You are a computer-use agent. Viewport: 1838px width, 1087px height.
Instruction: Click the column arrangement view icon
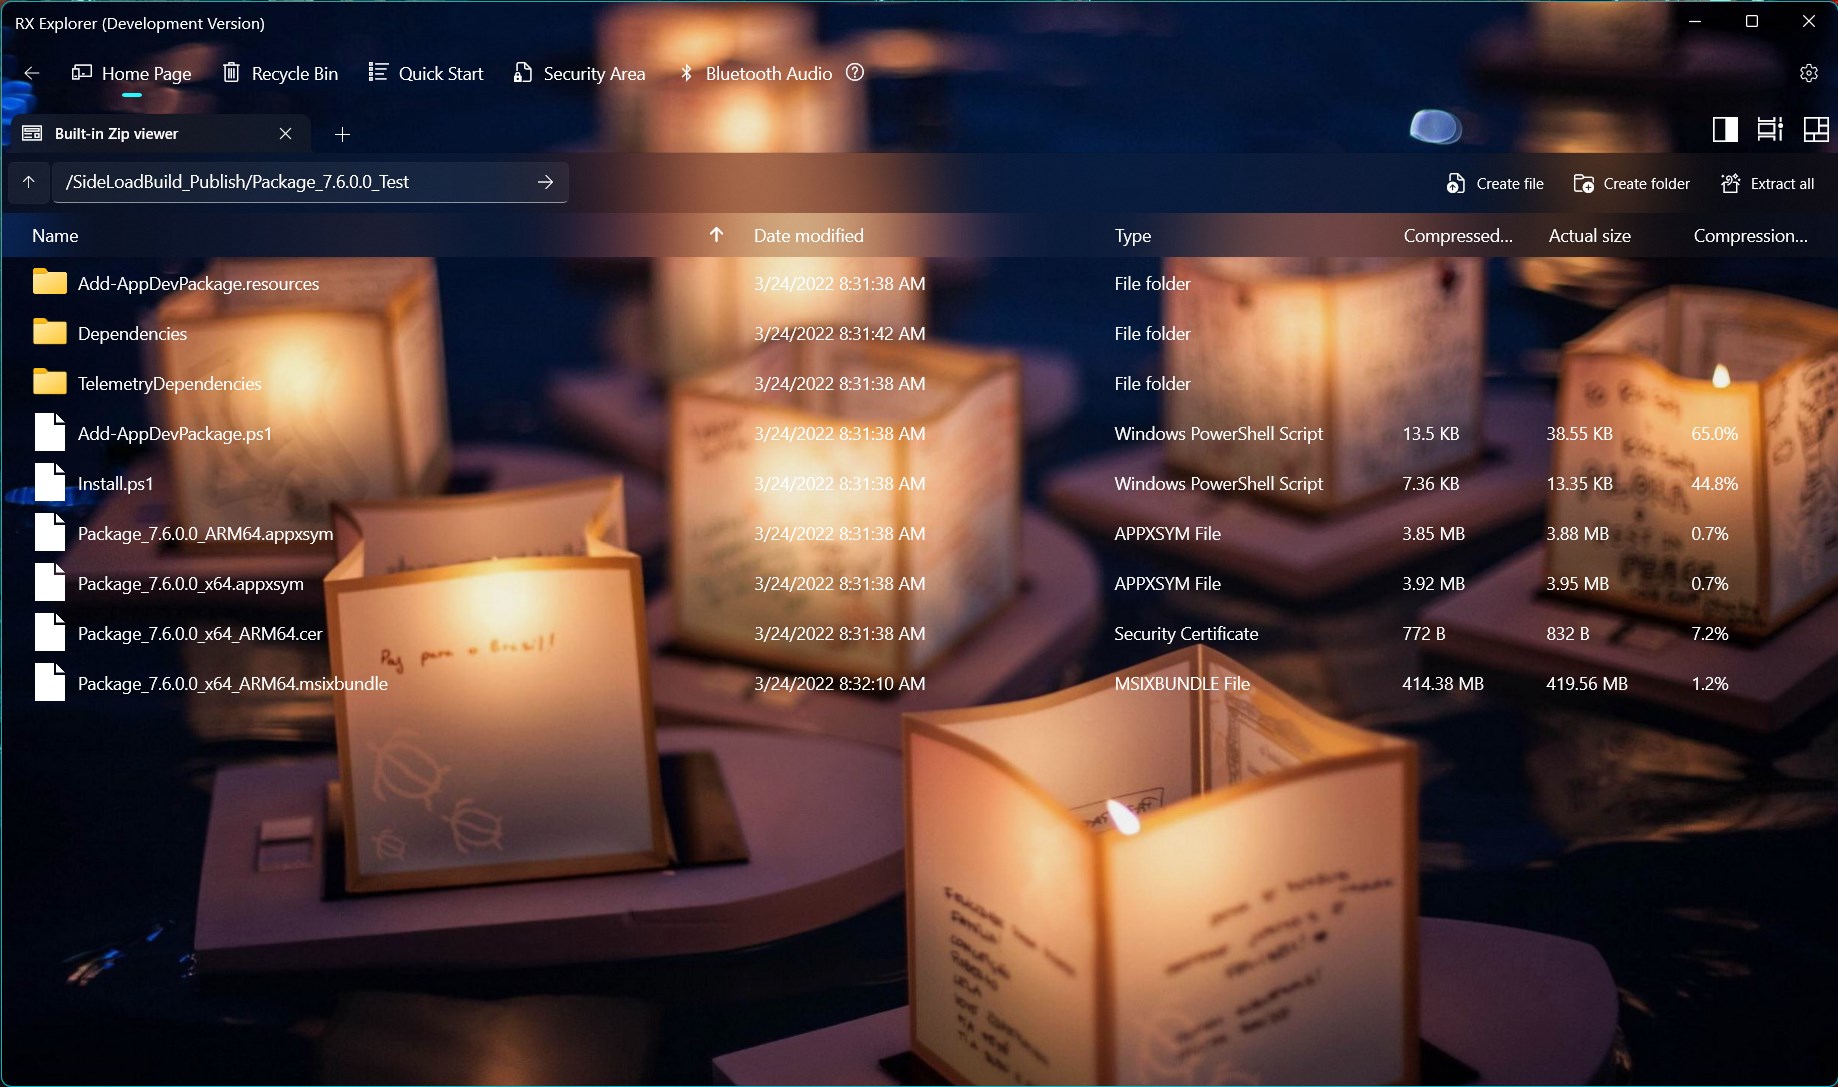[1770, 129]
